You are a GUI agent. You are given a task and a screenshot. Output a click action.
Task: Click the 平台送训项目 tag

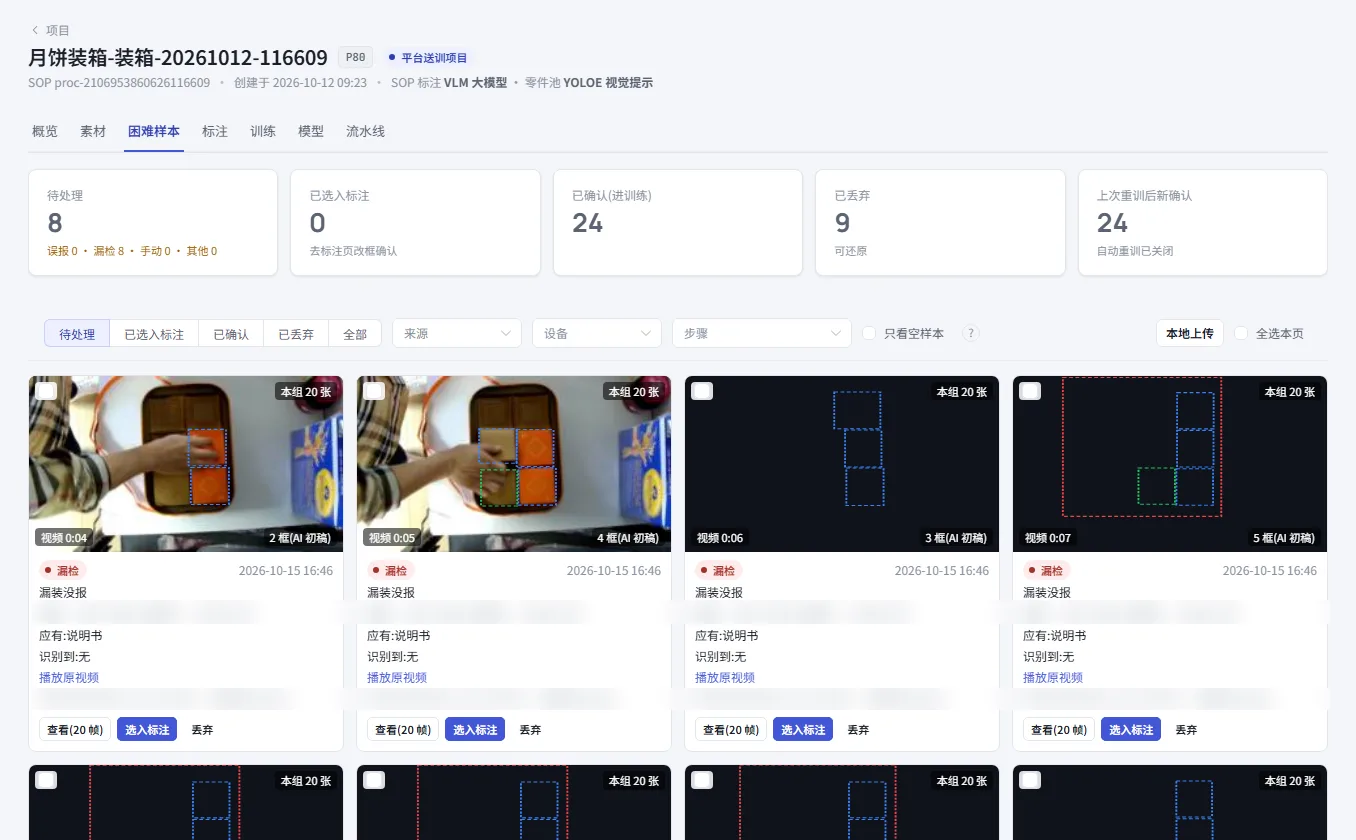click(x=428, y=58)
